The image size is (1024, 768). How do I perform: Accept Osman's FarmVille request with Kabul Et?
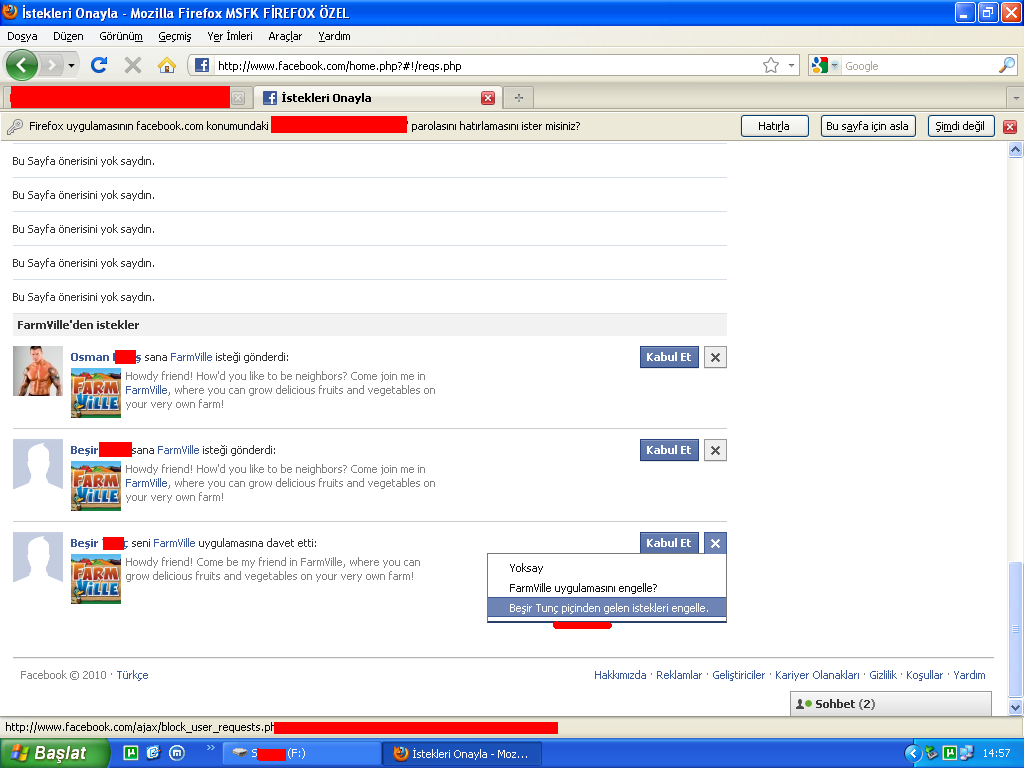tap(669, 357)
